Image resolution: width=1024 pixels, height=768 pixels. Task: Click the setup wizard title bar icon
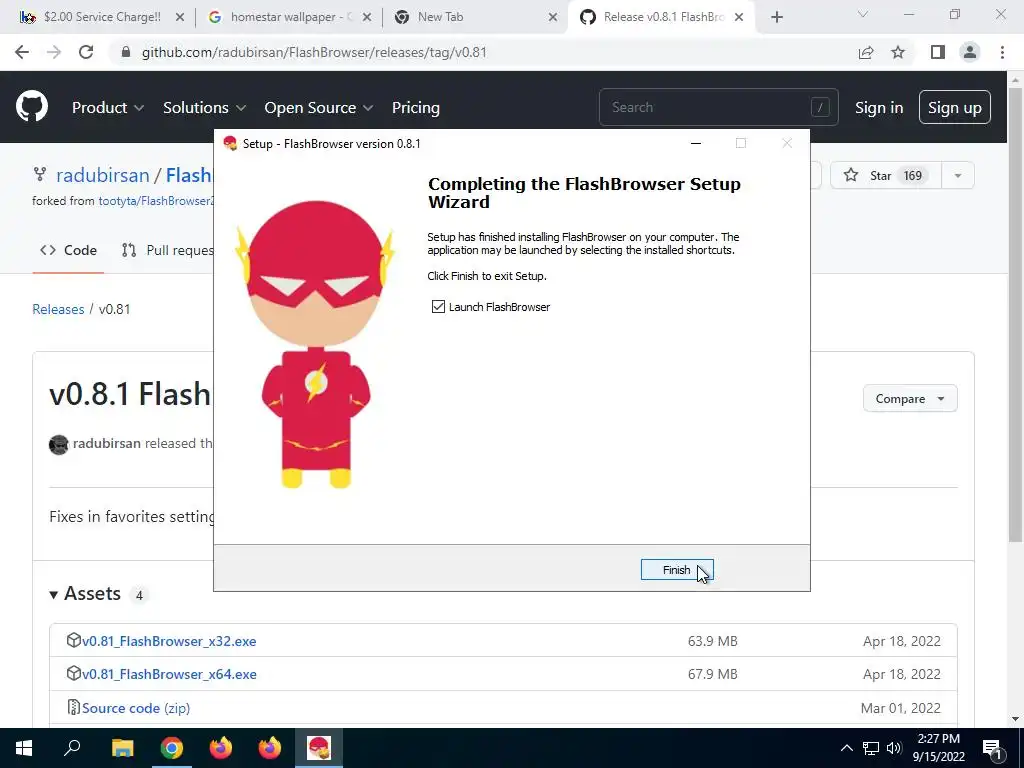tap(230, 144)
